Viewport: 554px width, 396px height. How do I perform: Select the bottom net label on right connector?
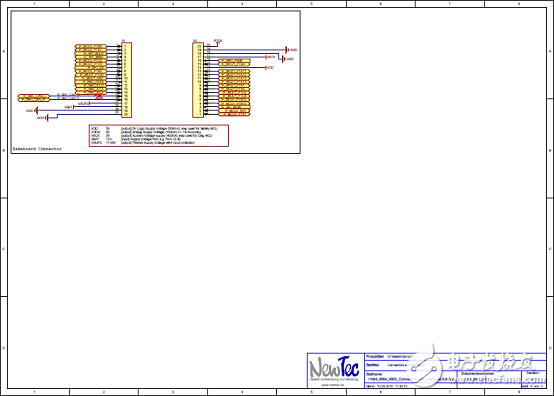[234, 114]
